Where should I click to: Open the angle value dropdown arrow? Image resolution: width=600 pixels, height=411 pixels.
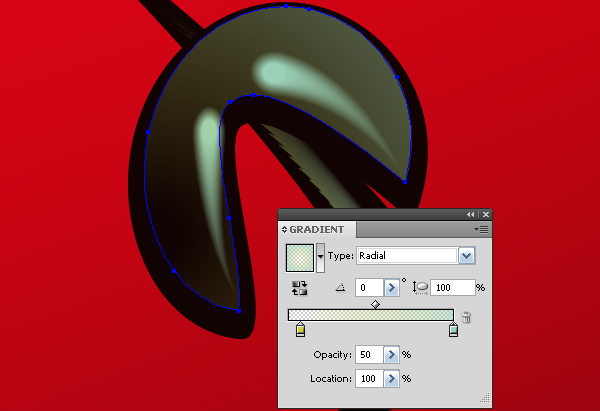coord(391,287)
